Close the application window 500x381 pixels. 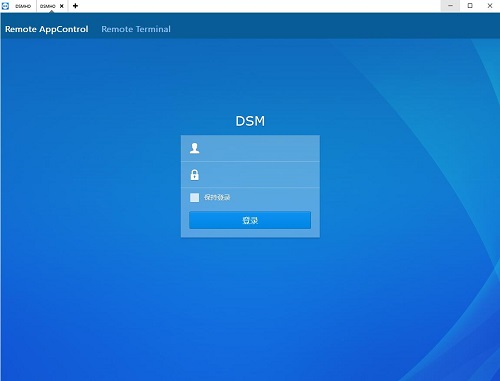coord(490,6)
